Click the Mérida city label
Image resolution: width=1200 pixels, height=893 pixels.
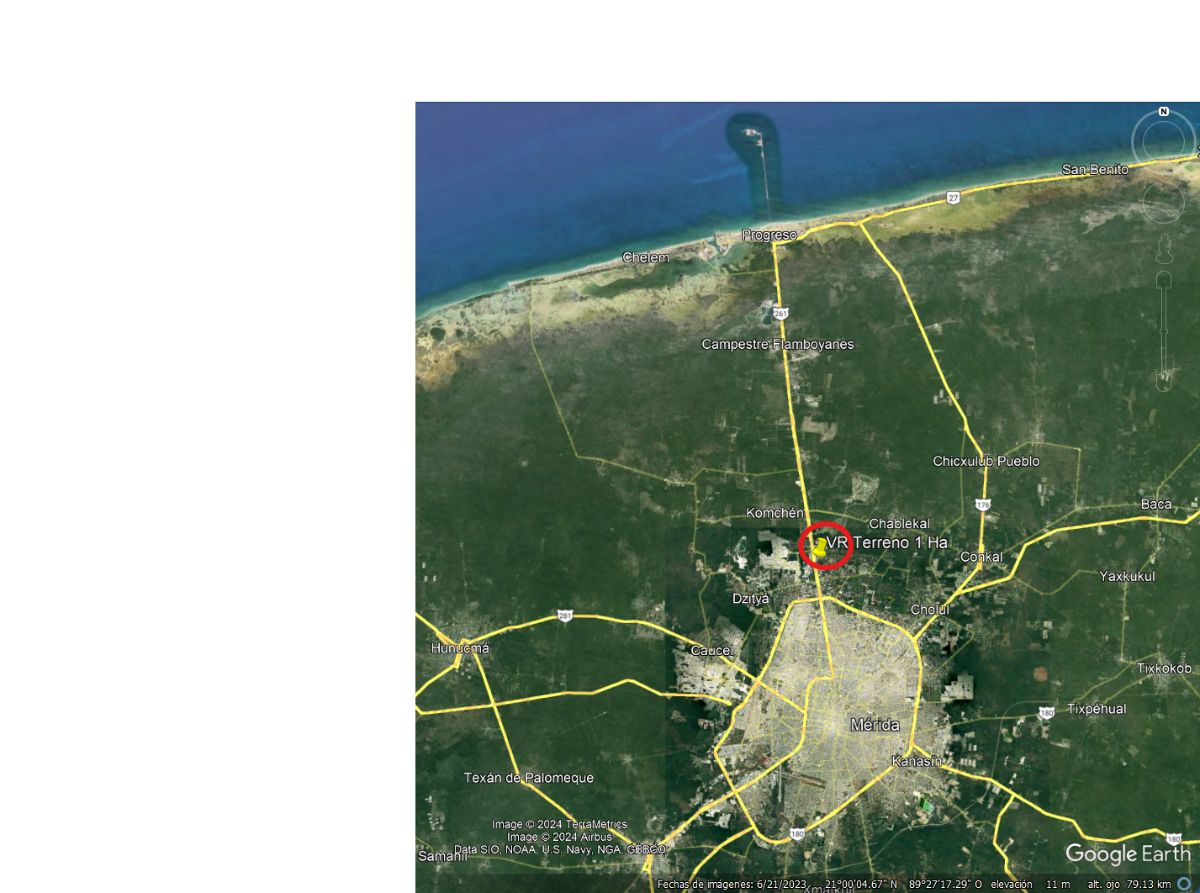(x=875, y=724)
